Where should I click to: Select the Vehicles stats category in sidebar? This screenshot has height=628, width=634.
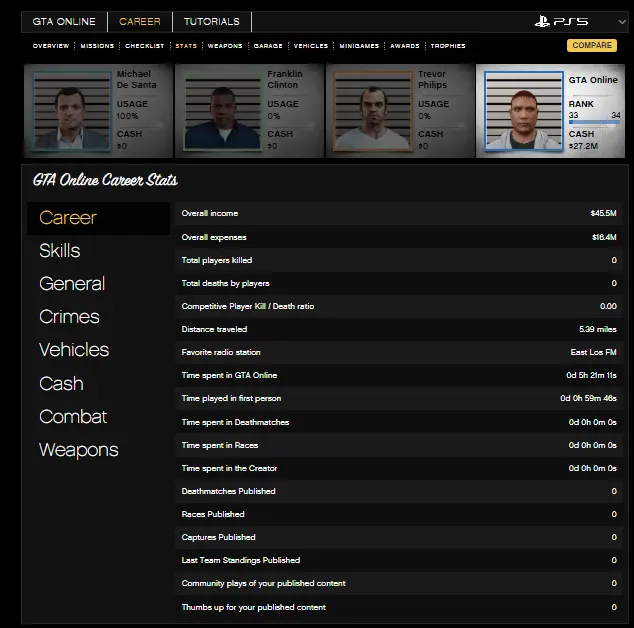(x=74, y=350)
